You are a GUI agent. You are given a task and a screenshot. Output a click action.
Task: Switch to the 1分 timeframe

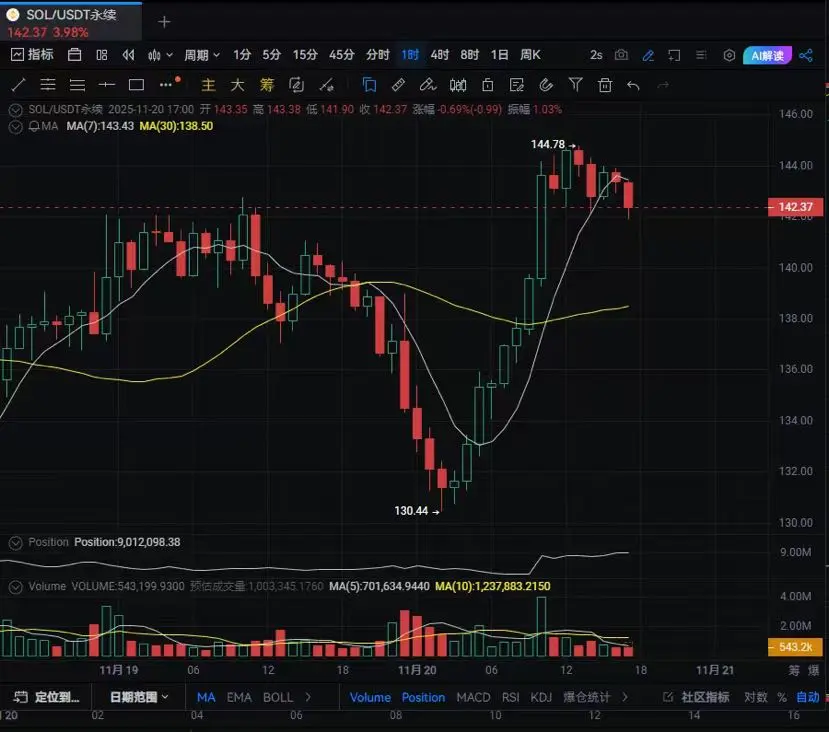pos(242,54)
